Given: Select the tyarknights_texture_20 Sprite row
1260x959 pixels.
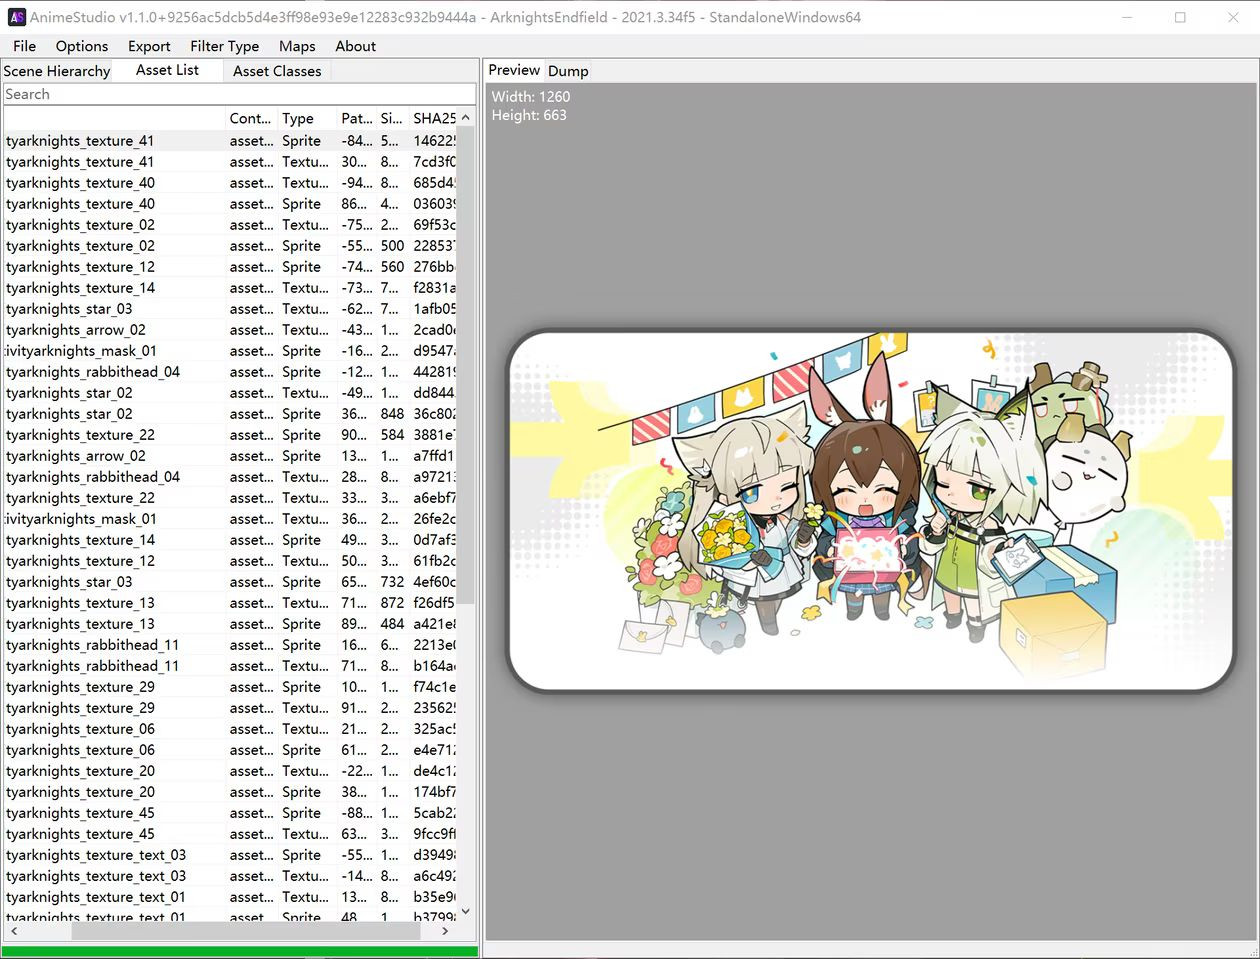Looking at the screenshot, I should tap(230, 792).
